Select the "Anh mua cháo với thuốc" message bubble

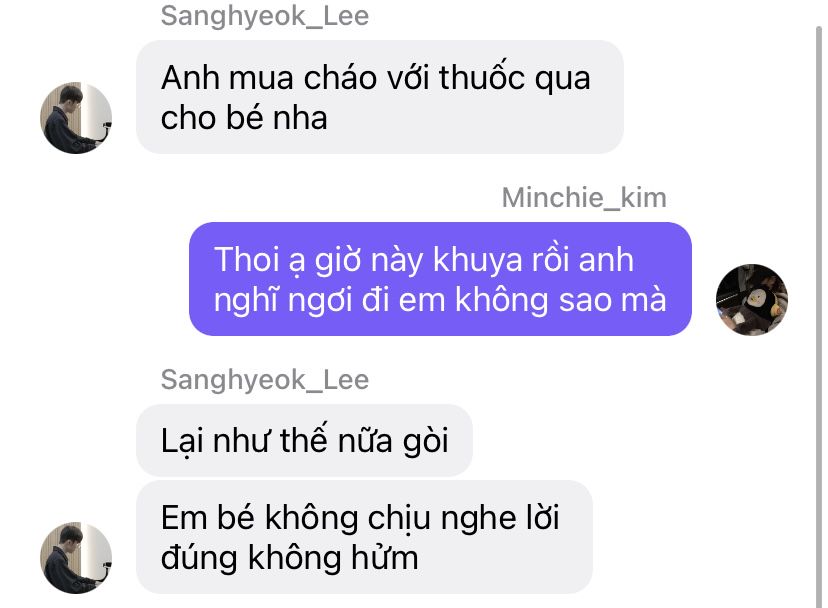point(380,97)
